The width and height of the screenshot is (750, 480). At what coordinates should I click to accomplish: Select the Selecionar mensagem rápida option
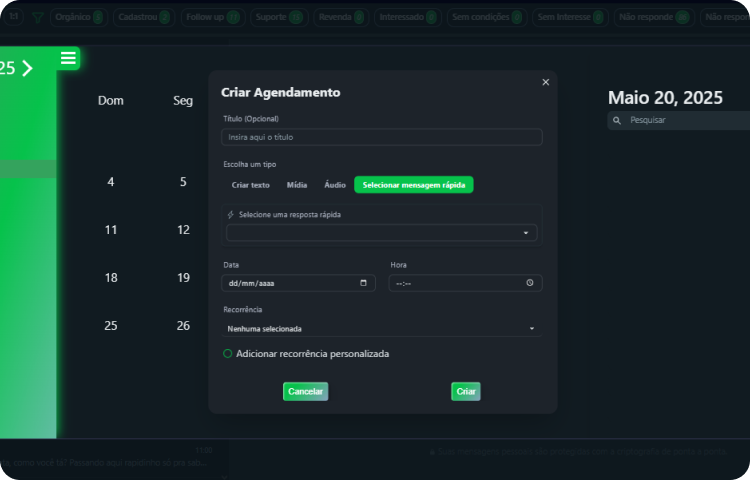coord(414,185)
